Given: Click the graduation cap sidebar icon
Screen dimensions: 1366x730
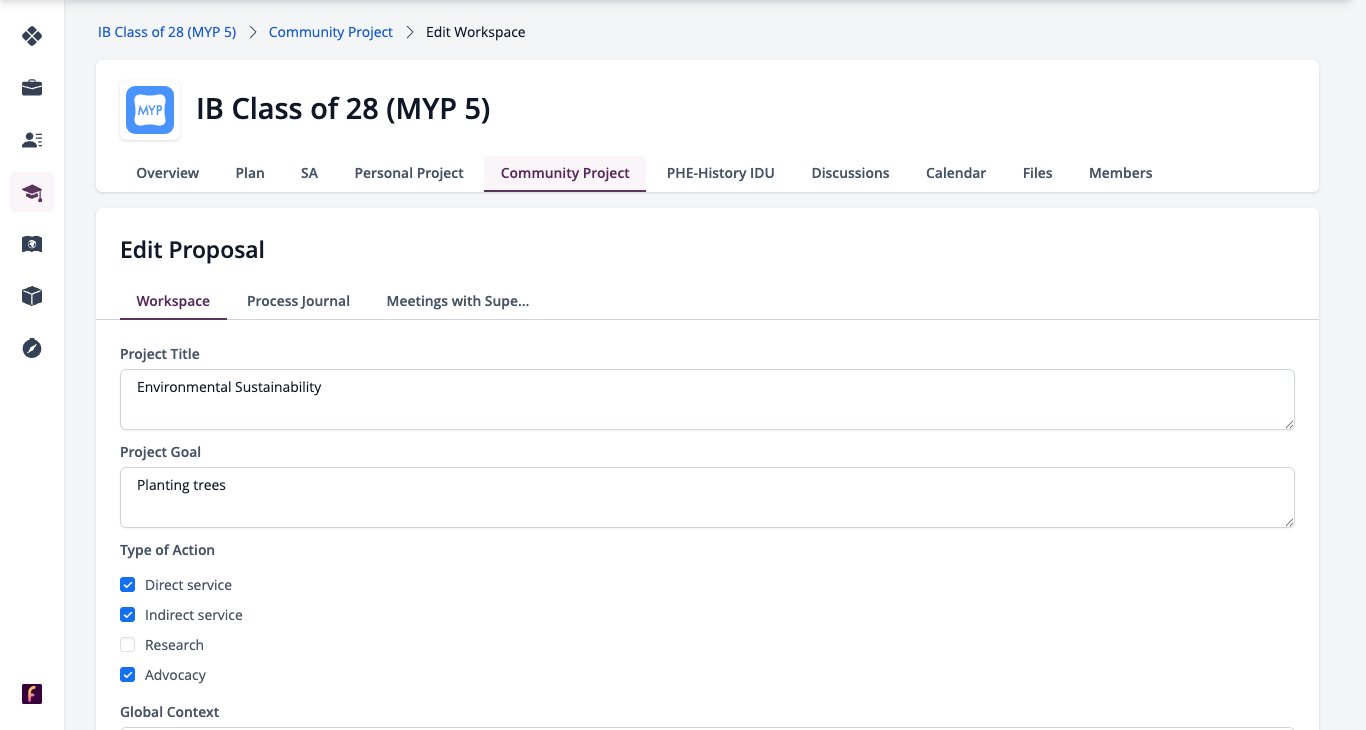Looking at the screenshot, I should coord(32,192).
